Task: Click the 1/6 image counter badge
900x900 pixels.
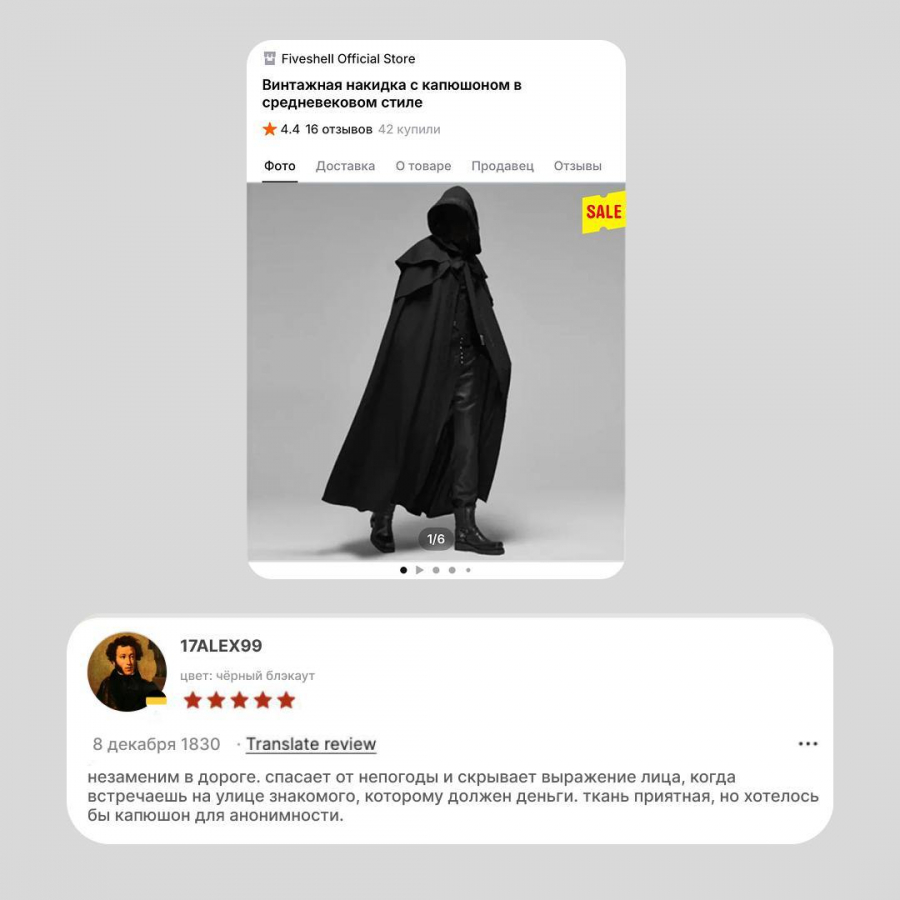Action: [x=436, y=539]
